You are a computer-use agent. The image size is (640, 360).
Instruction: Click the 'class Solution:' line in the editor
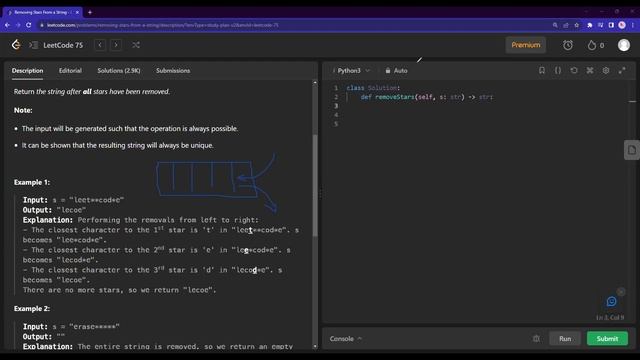(373, 88)
